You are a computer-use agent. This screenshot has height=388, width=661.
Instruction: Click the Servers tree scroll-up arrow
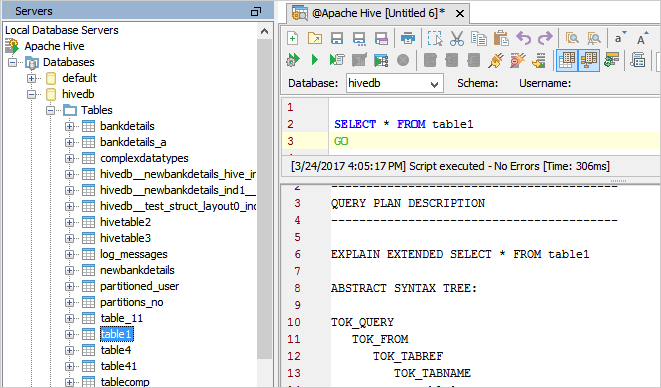(264, 31)
